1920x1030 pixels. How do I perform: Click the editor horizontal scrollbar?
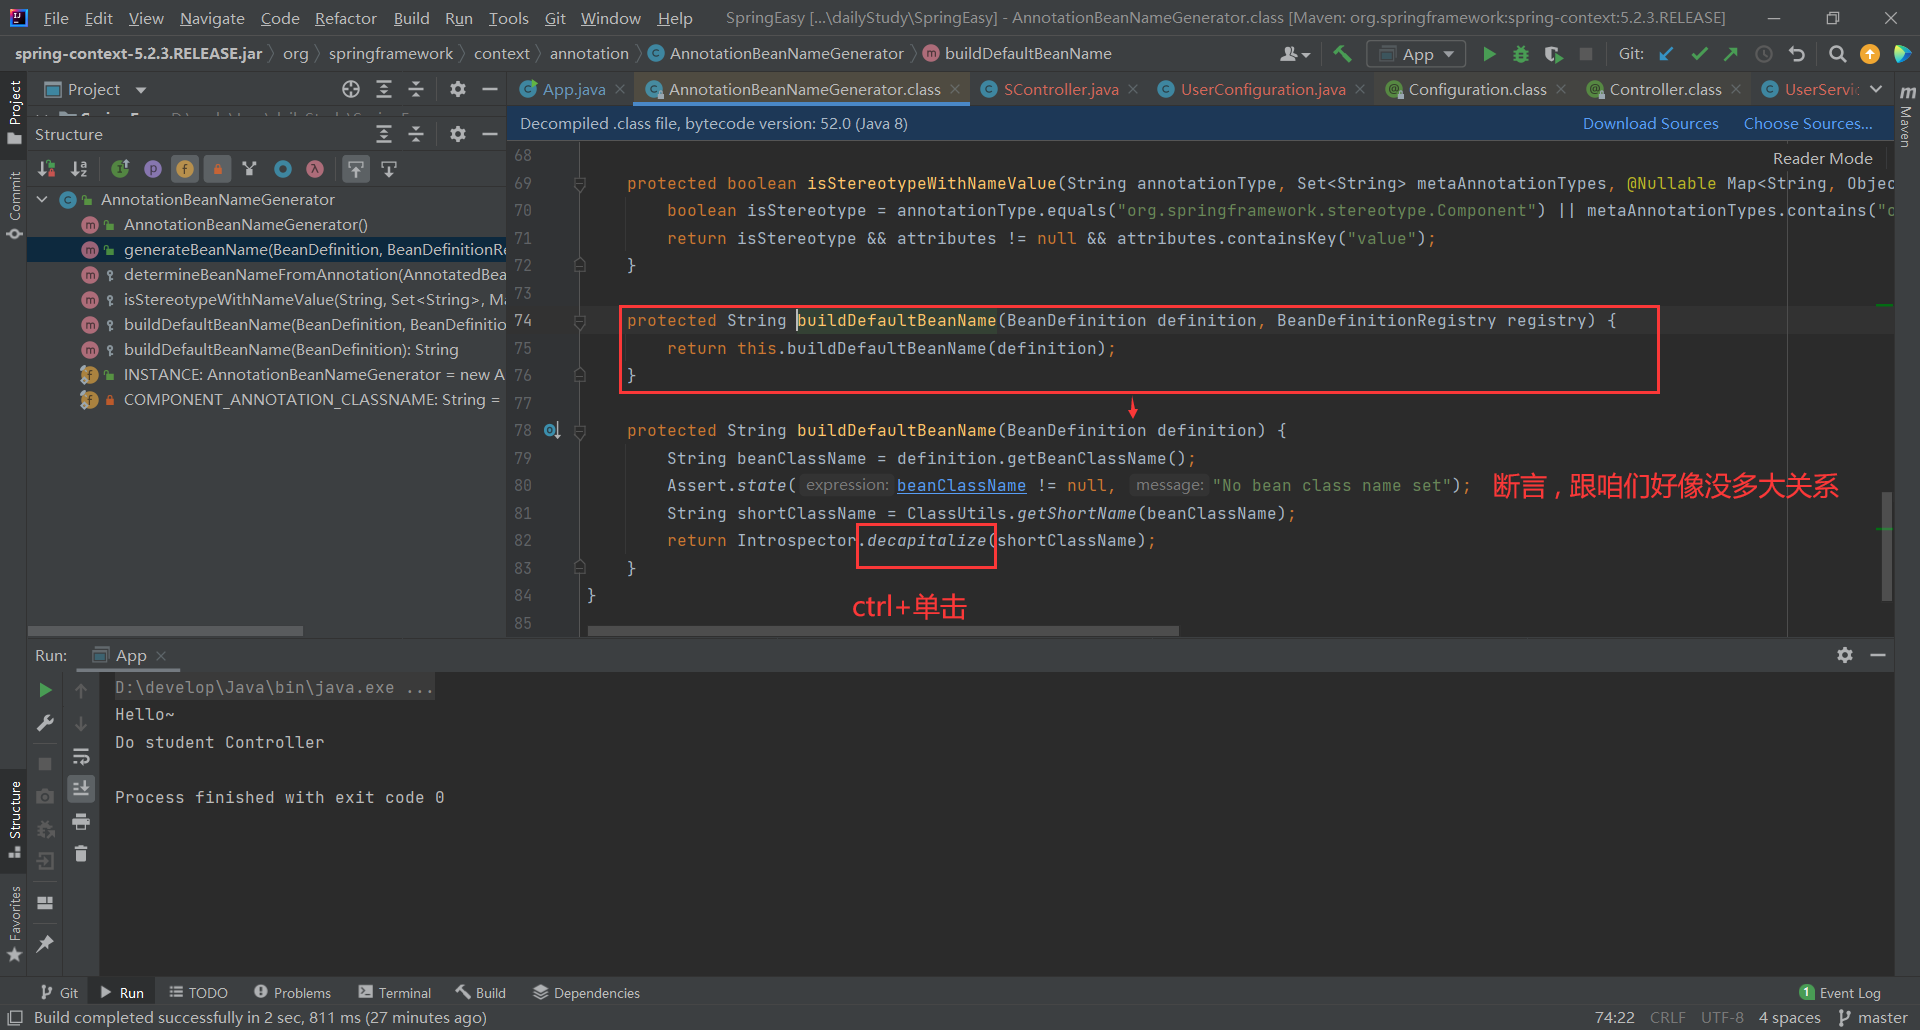coord(883,631)
